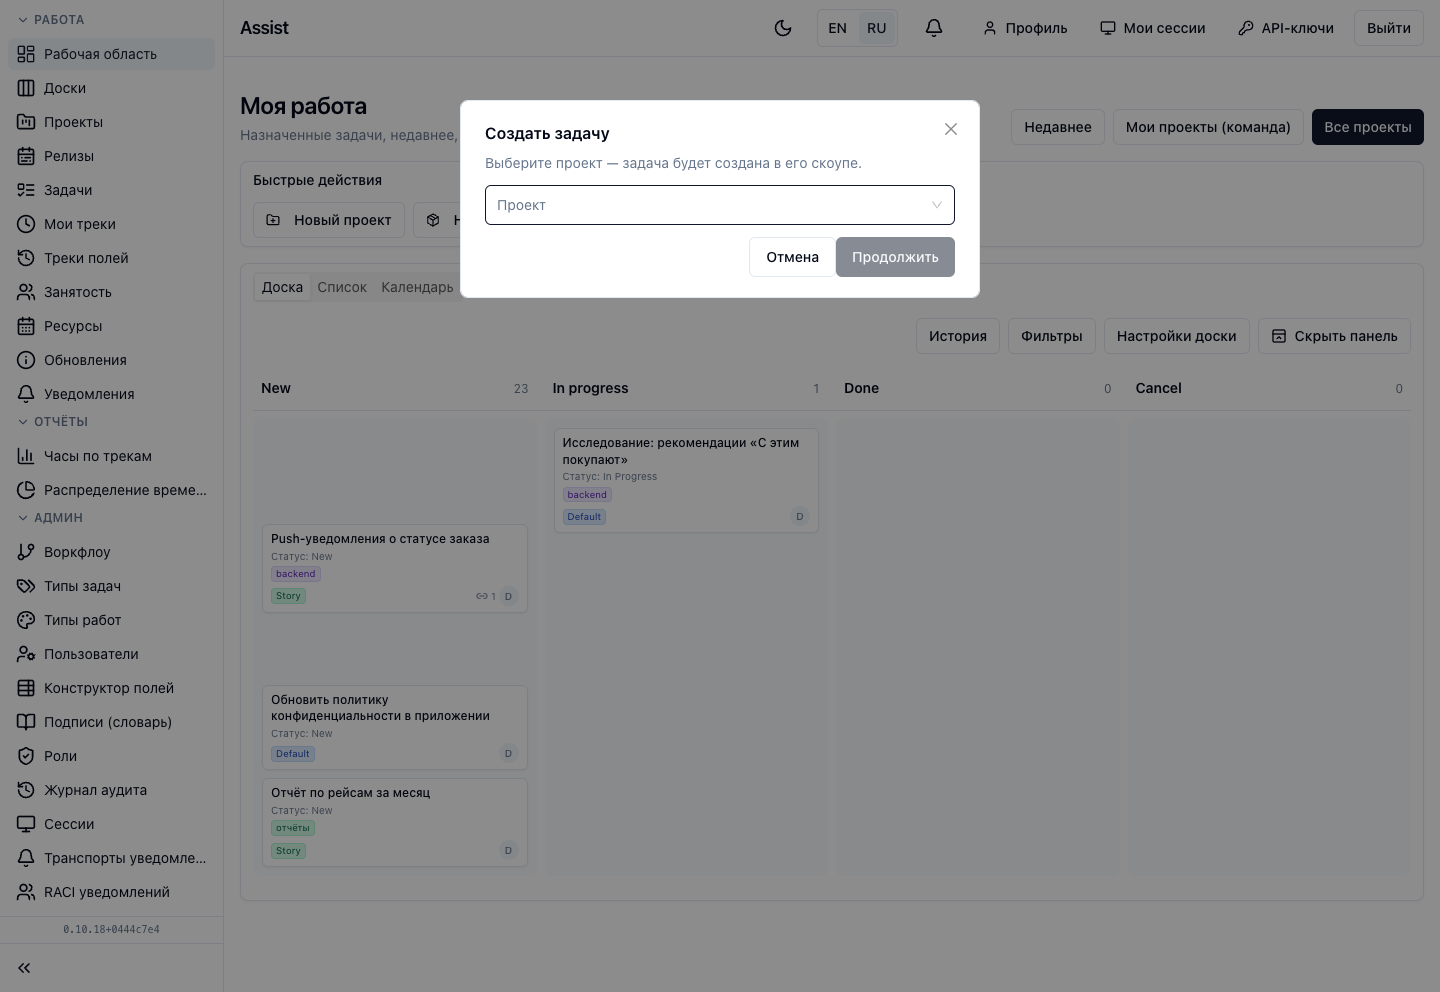
Task: Click the Релизы calendar icon
Action: tap(26, 156)
